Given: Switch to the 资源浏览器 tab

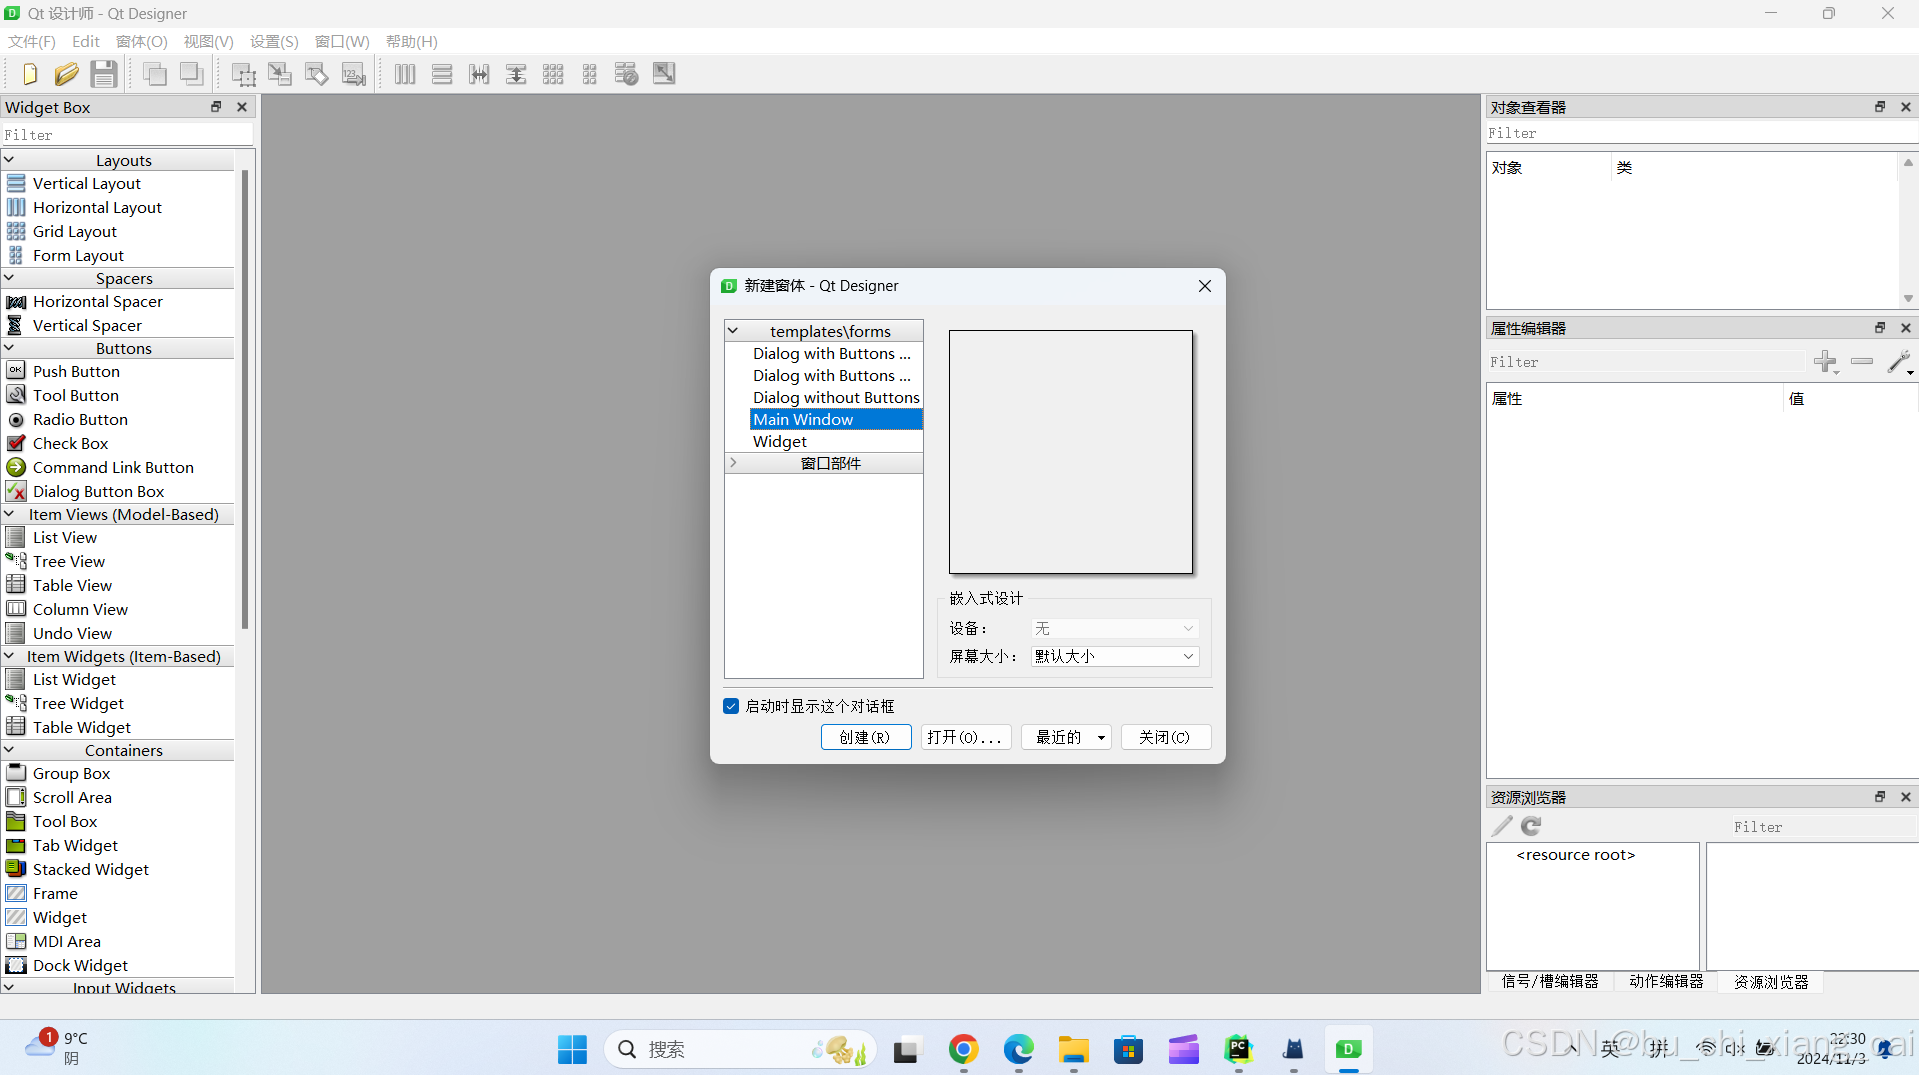Looking at the screenshot, I should [1771, 982].
